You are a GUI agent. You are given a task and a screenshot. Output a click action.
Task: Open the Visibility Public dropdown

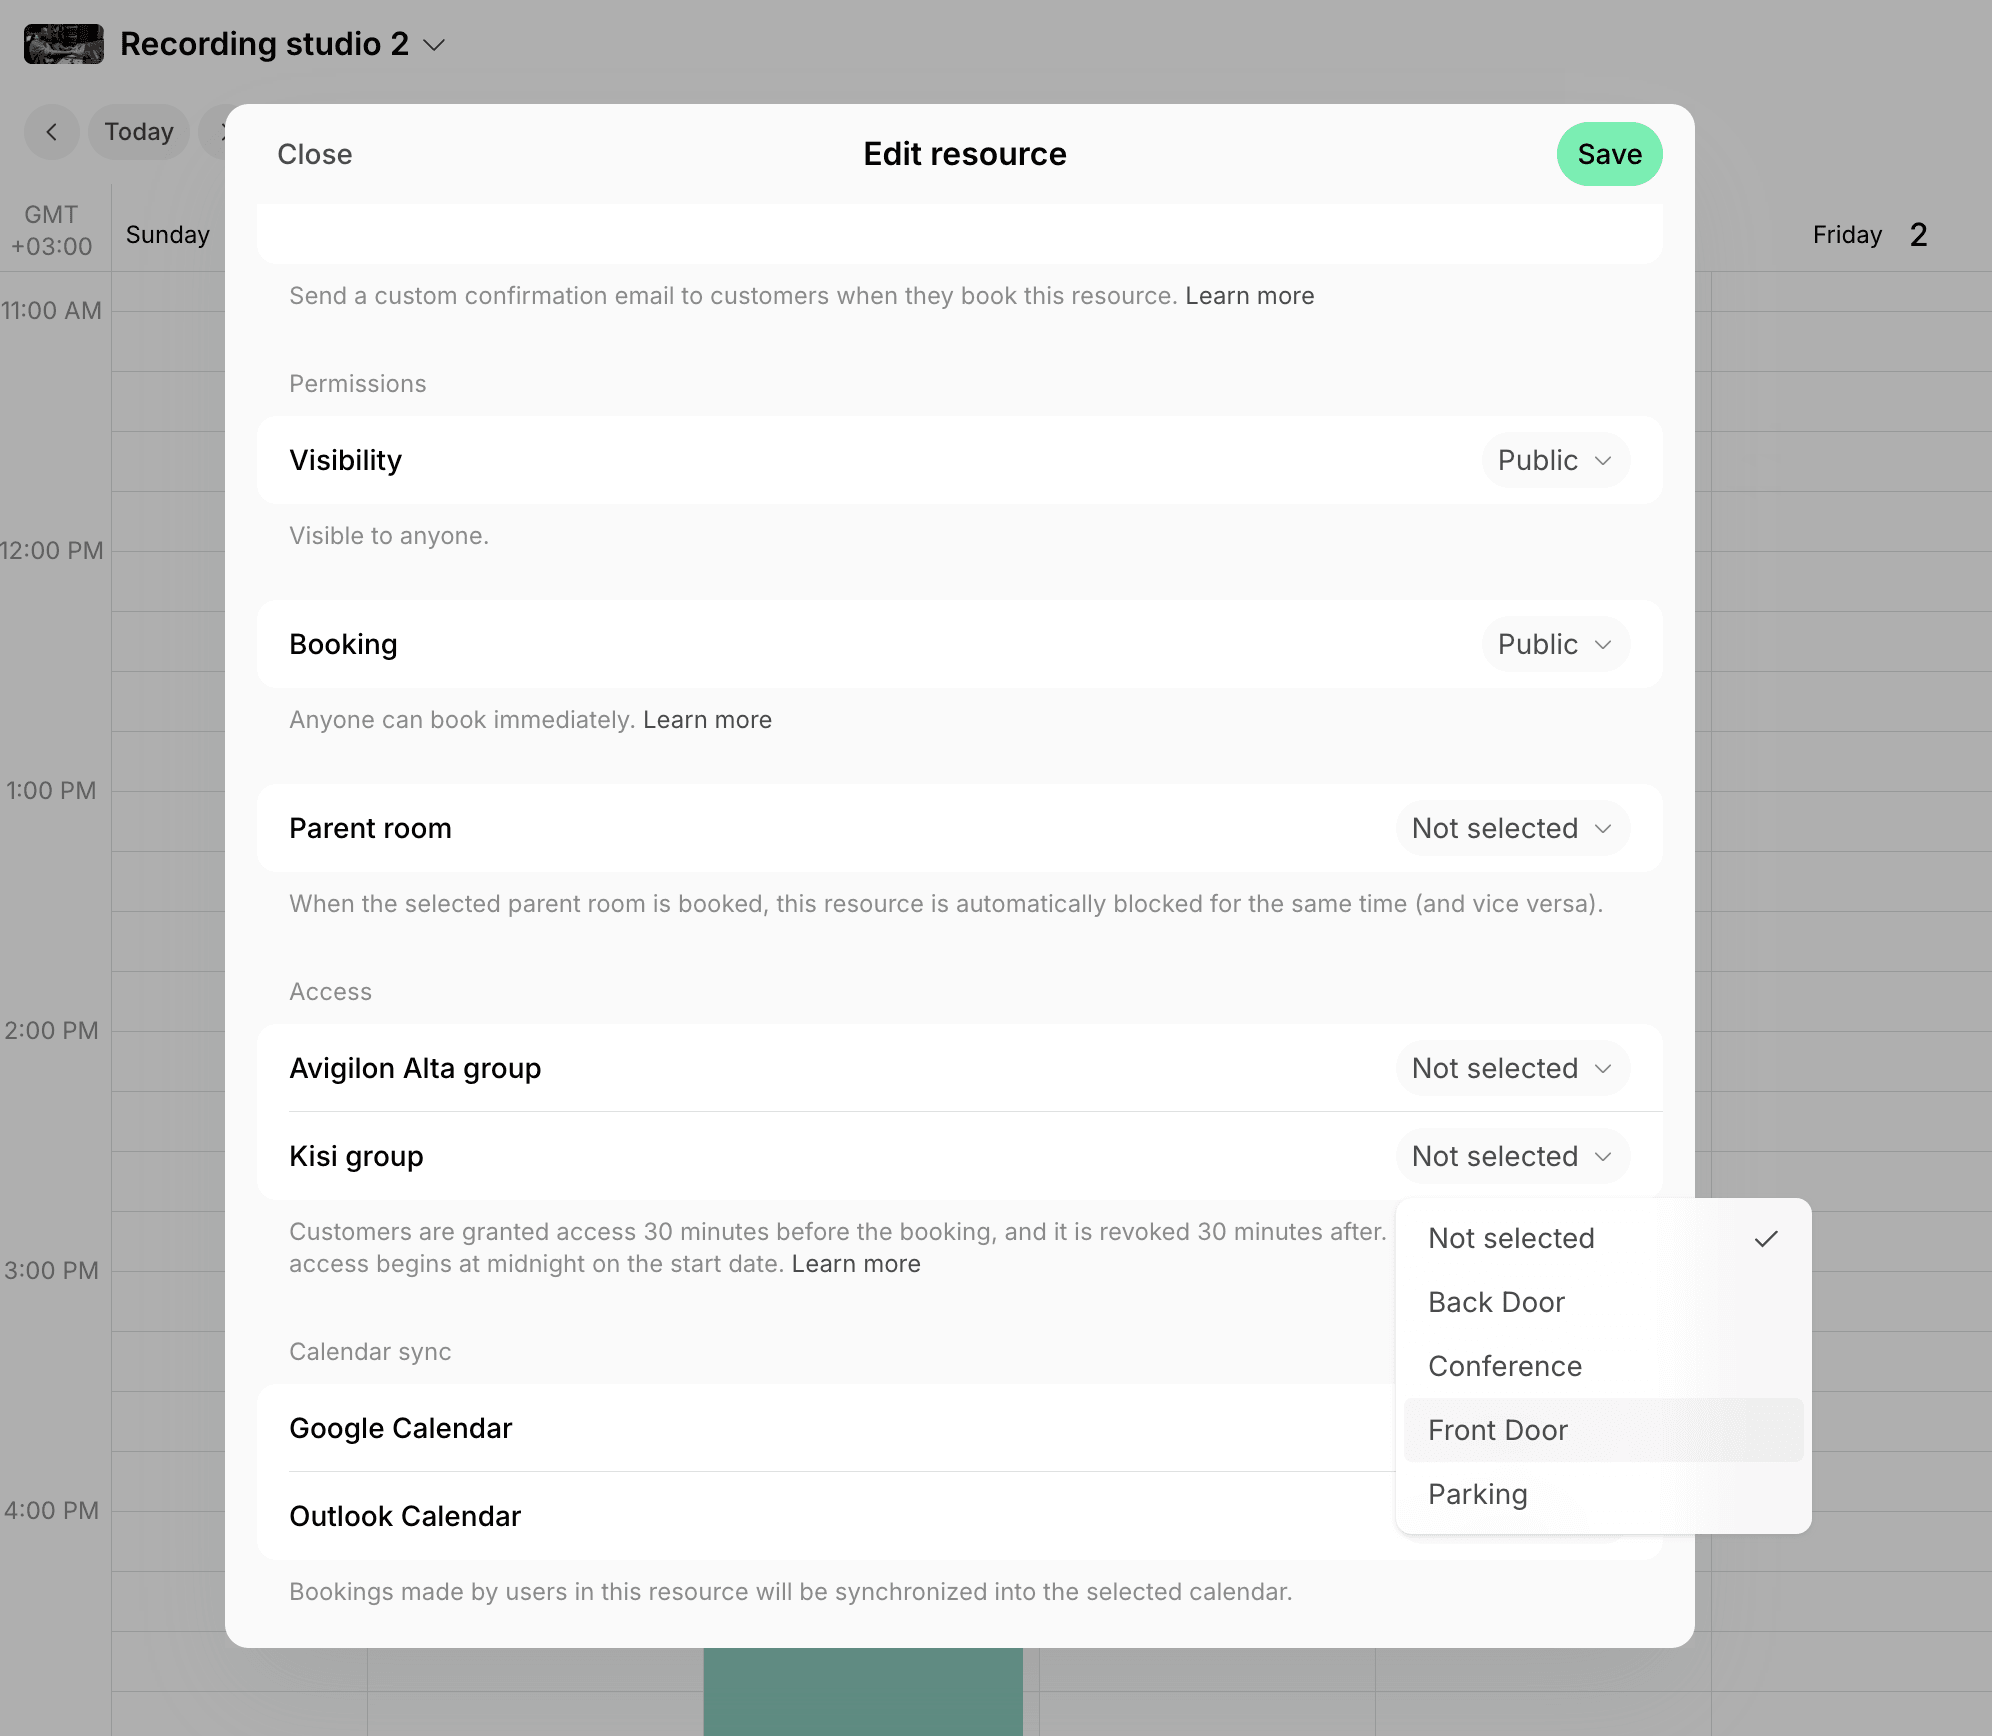1555,460
